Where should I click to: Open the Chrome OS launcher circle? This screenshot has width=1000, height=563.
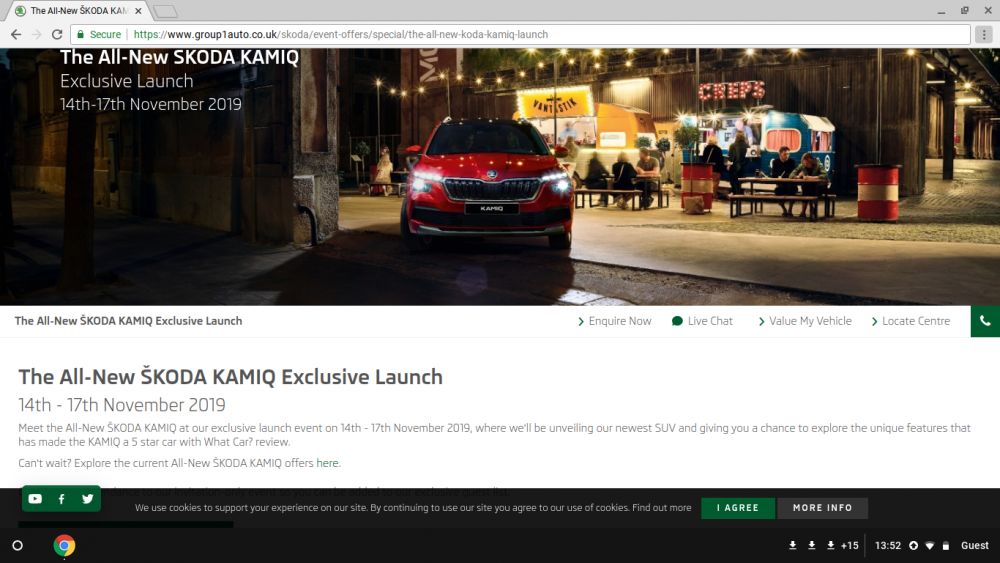coord(18,546)
